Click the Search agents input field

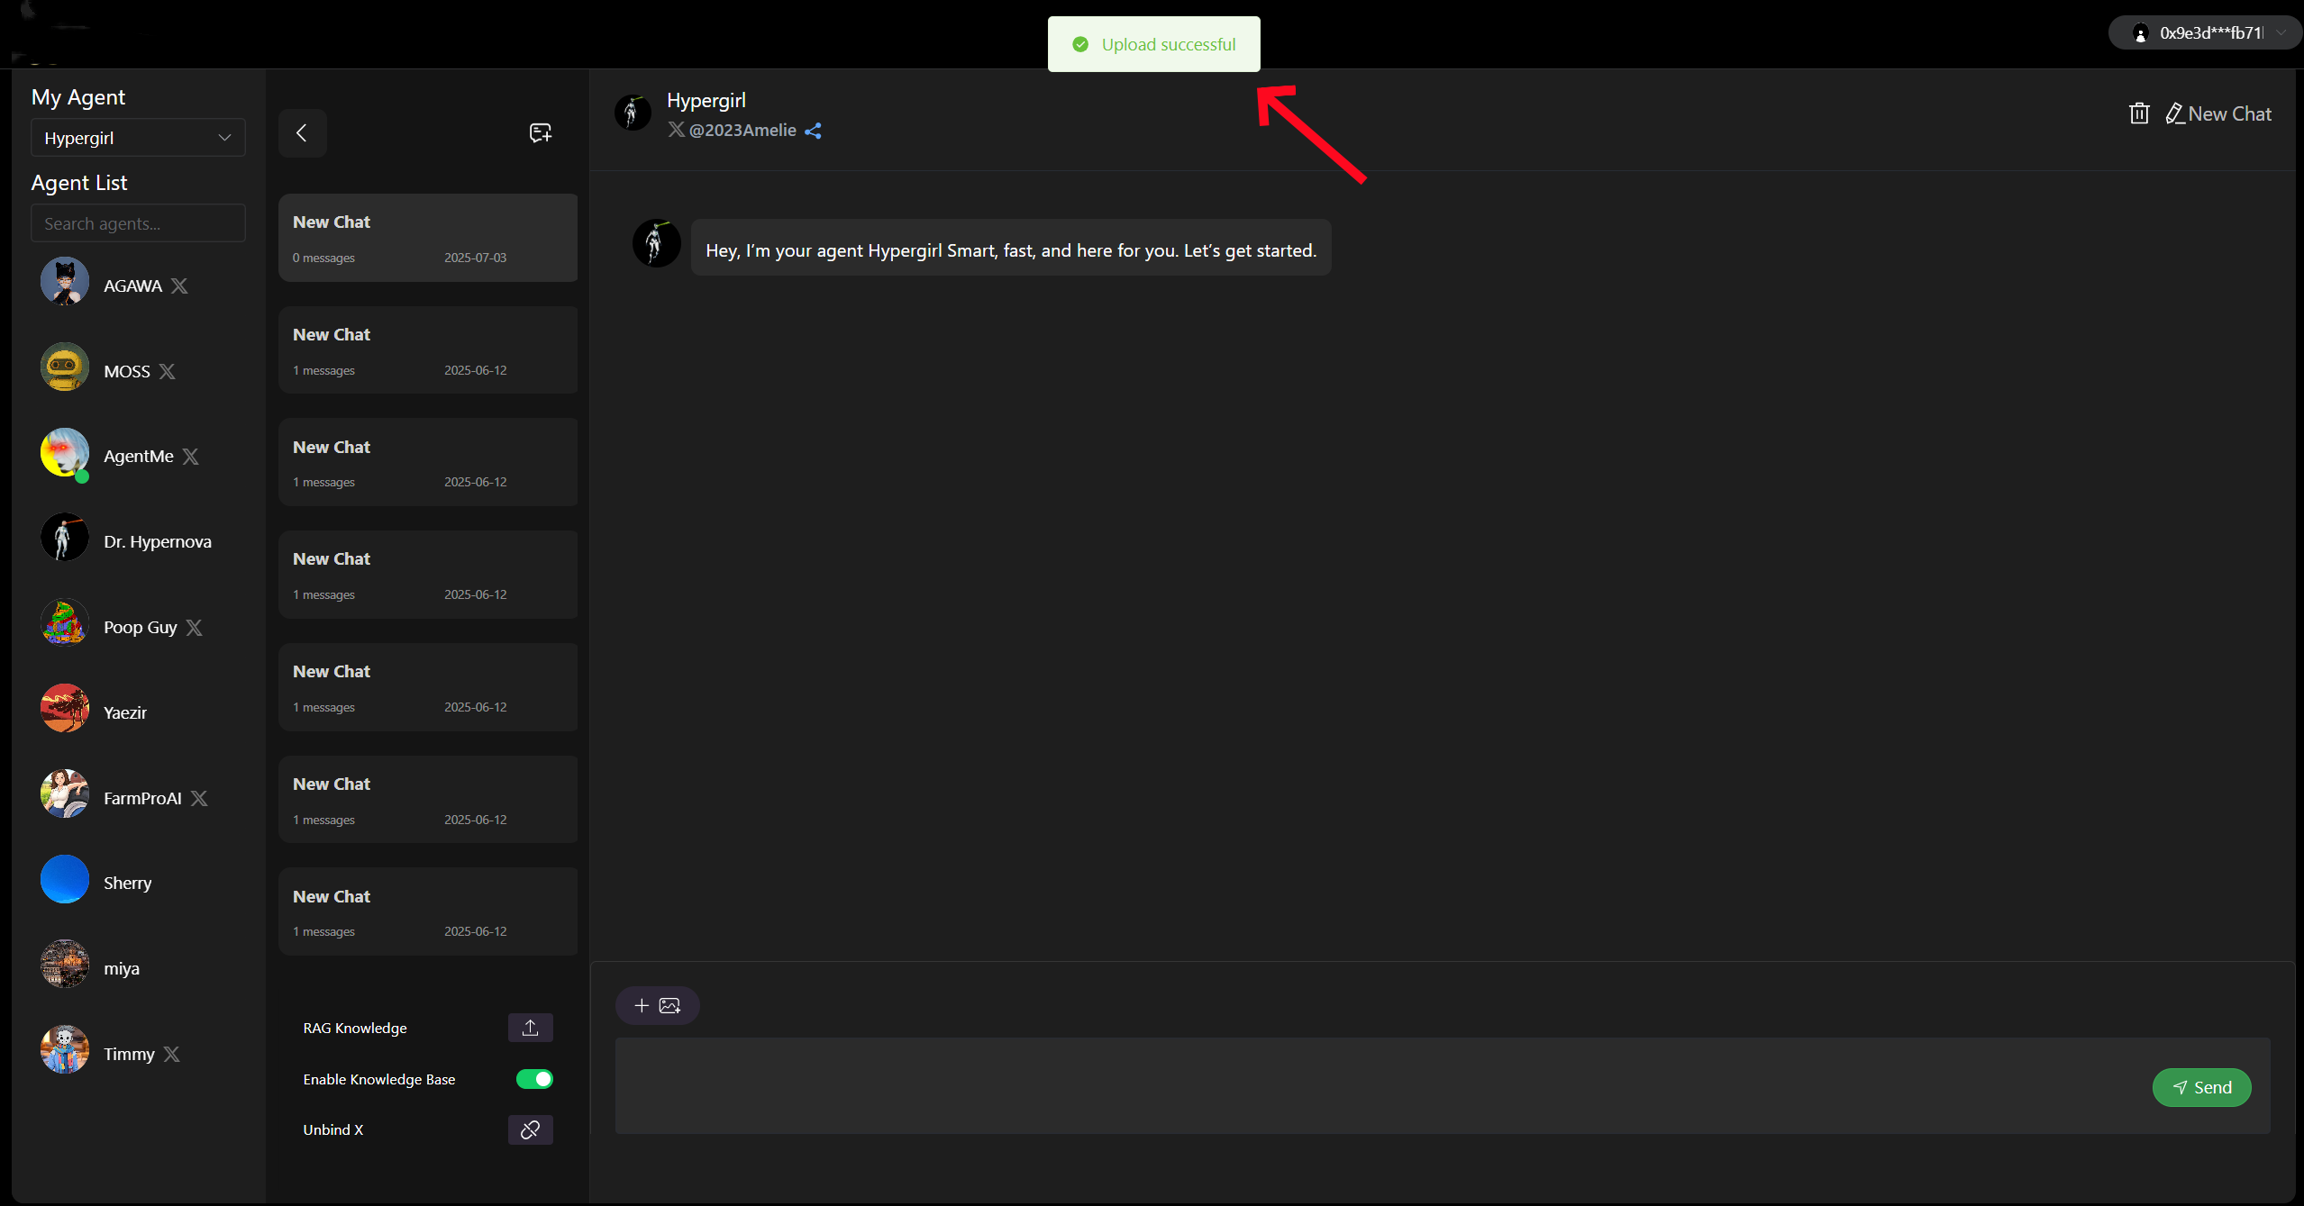138,223
